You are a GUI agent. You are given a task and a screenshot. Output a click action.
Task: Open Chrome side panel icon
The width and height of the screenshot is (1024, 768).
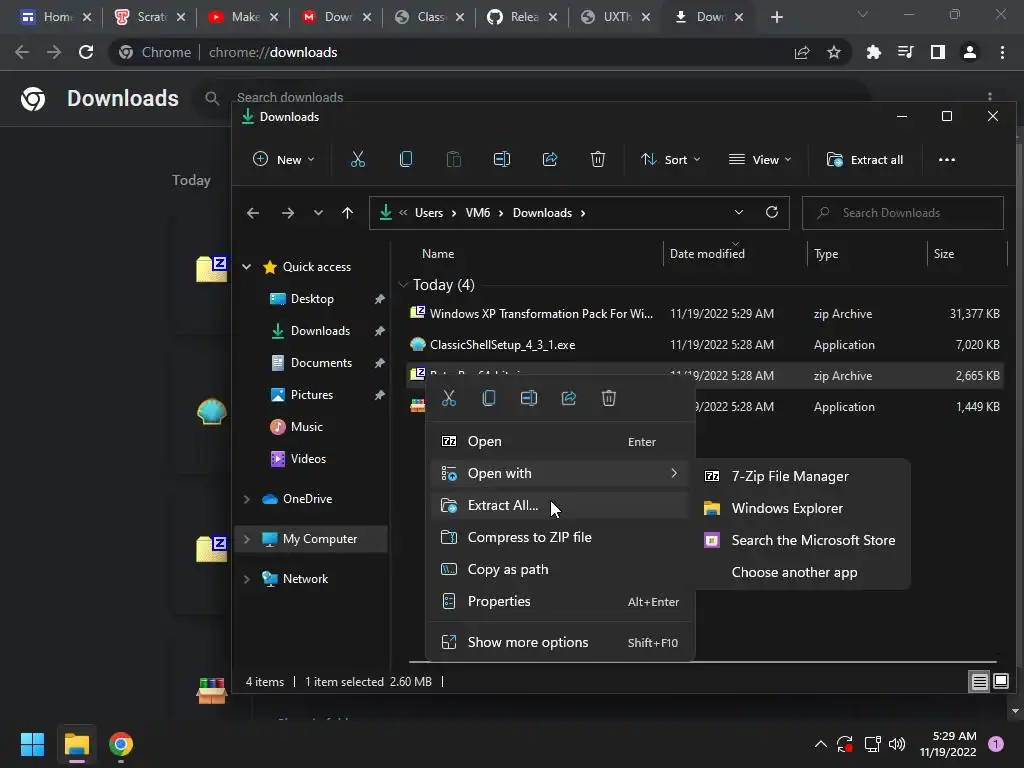[938, 52]
